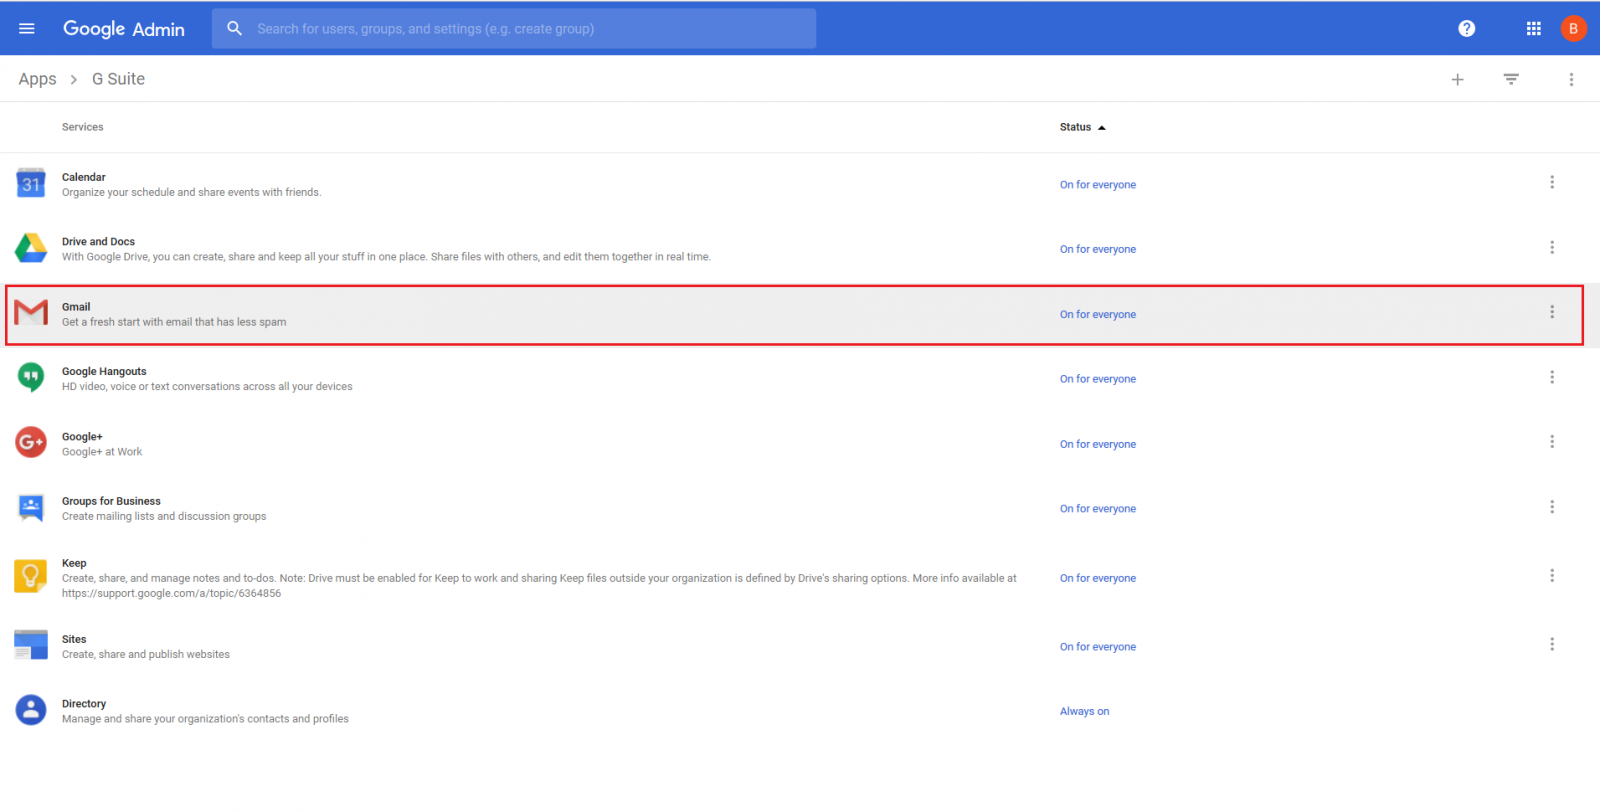Open the account avatar B
Viewport: 1600px width, 812px height.
[x=1573, y=29]
